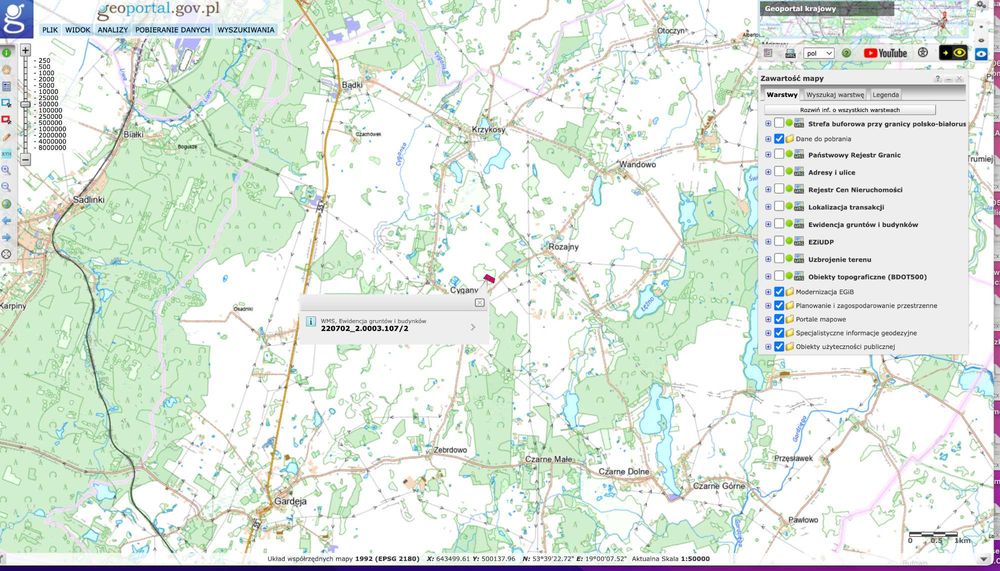Viewport: 1000px width, 571px height.
Task: Open the YouTube channel link
Action: point(885,53)
